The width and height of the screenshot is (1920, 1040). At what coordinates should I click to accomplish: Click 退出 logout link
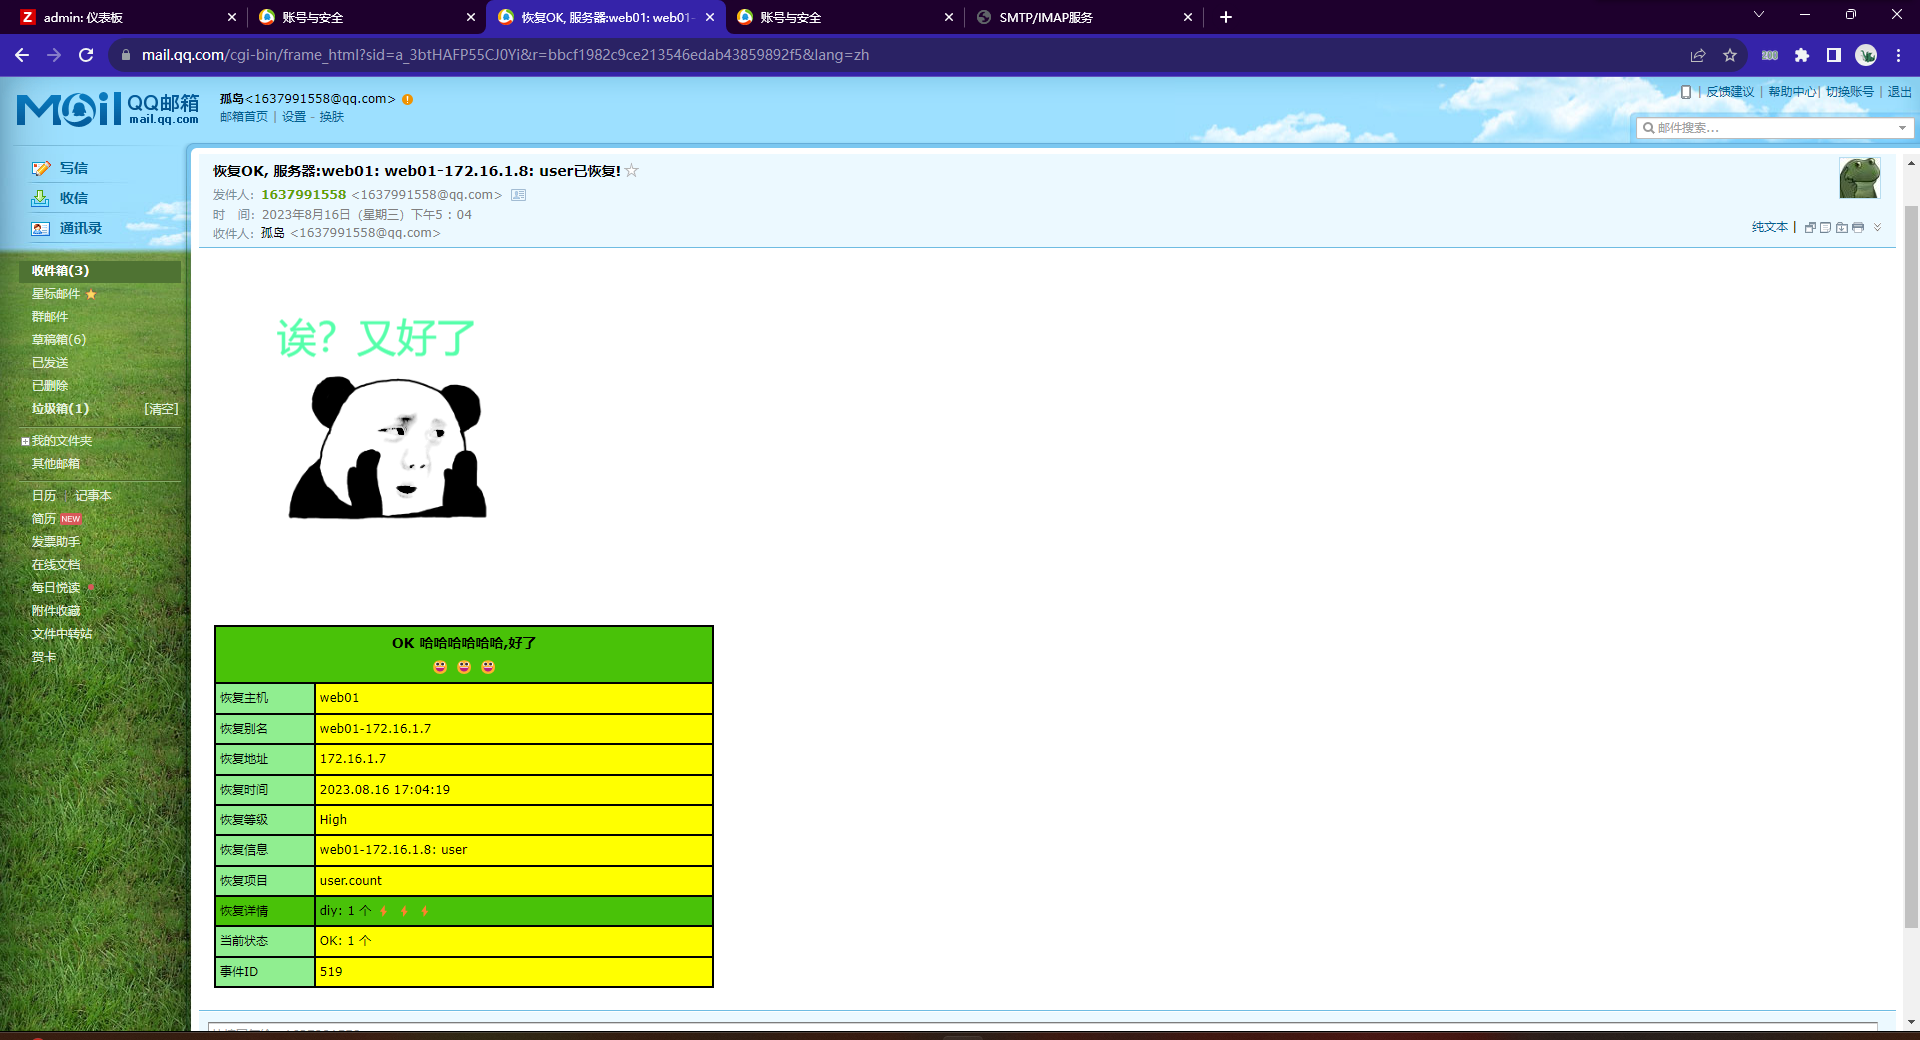[1900, 92]
